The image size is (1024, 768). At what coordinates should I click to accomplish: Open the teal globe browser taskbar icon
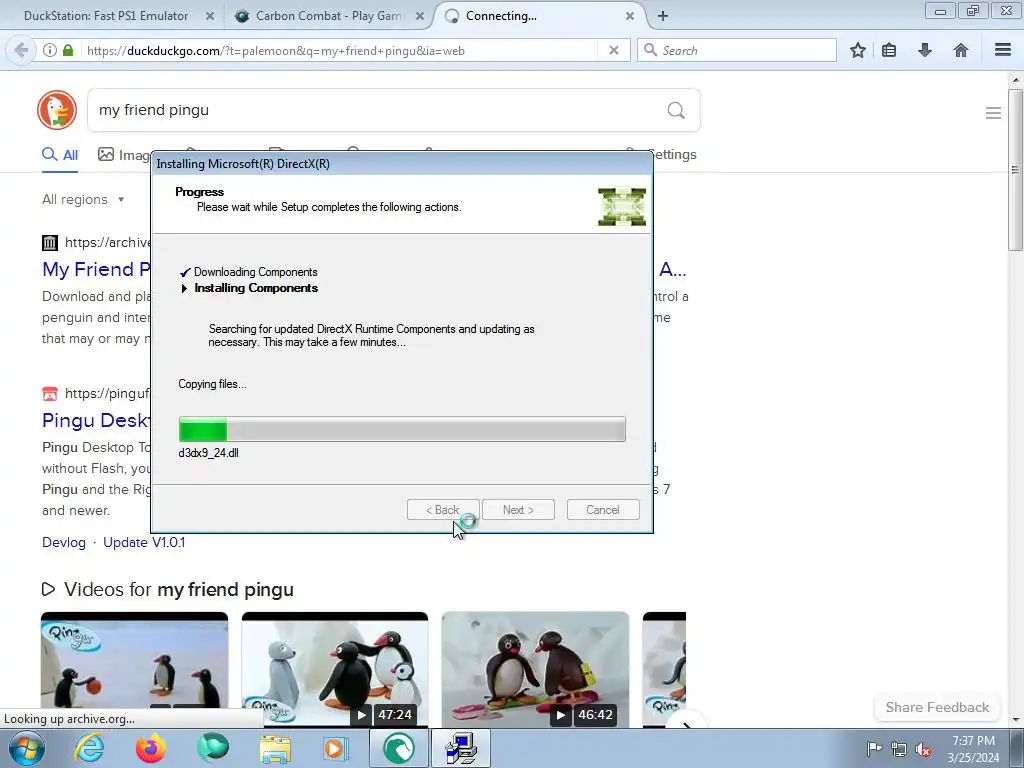(213, 748)
